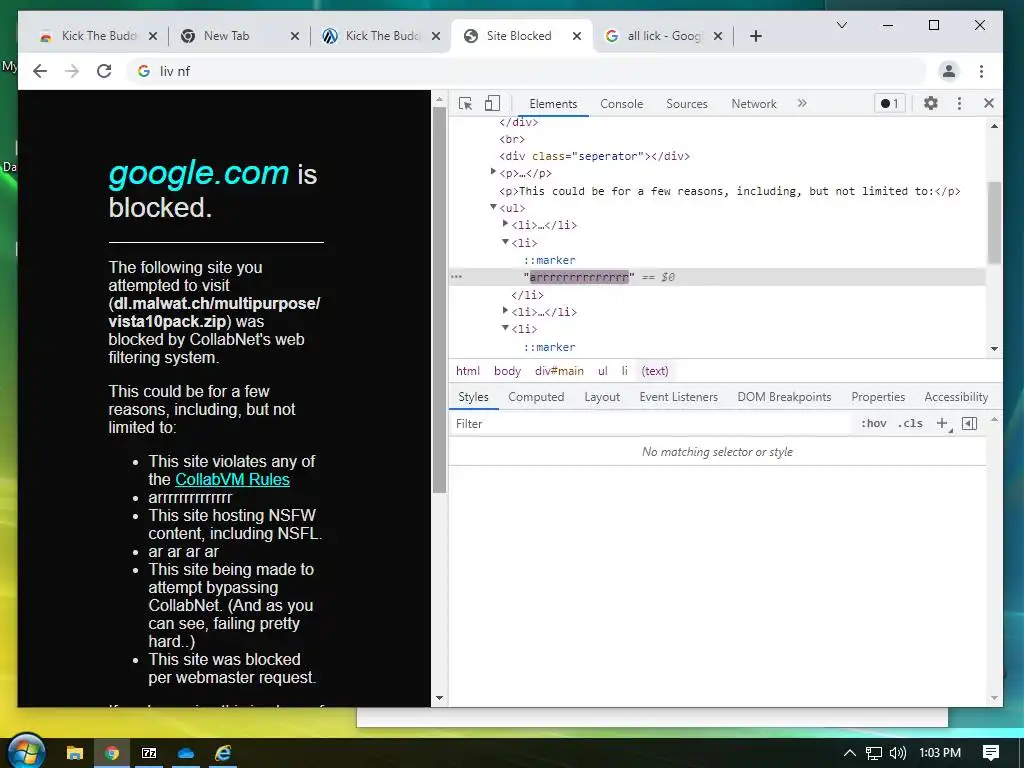
Task: Toggle the device toolbar icon
Action: coord(492,103)
